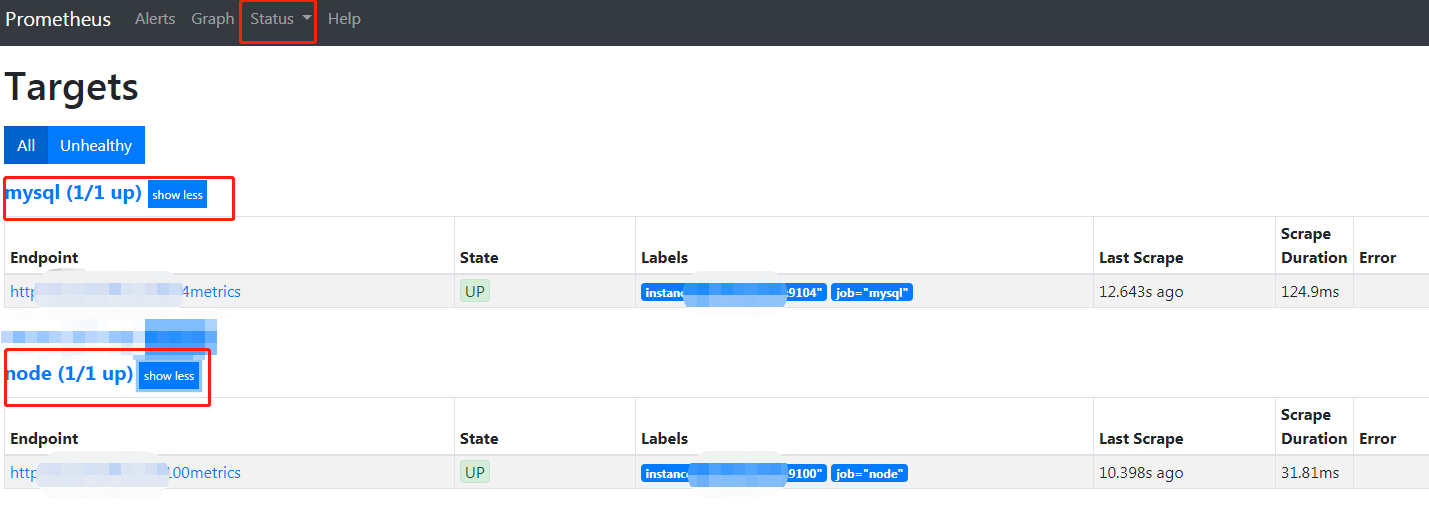Screen dimensions: 1429x521
Task: Open the mysql endpoint metrics URL
Action: point(125,292)
